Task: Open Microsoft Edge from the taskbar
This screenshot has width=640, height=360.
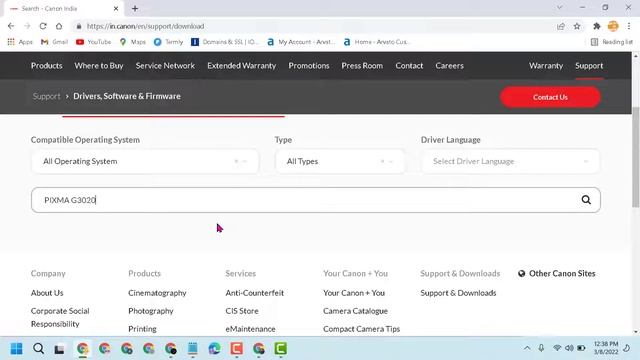Action: (215, 349)
